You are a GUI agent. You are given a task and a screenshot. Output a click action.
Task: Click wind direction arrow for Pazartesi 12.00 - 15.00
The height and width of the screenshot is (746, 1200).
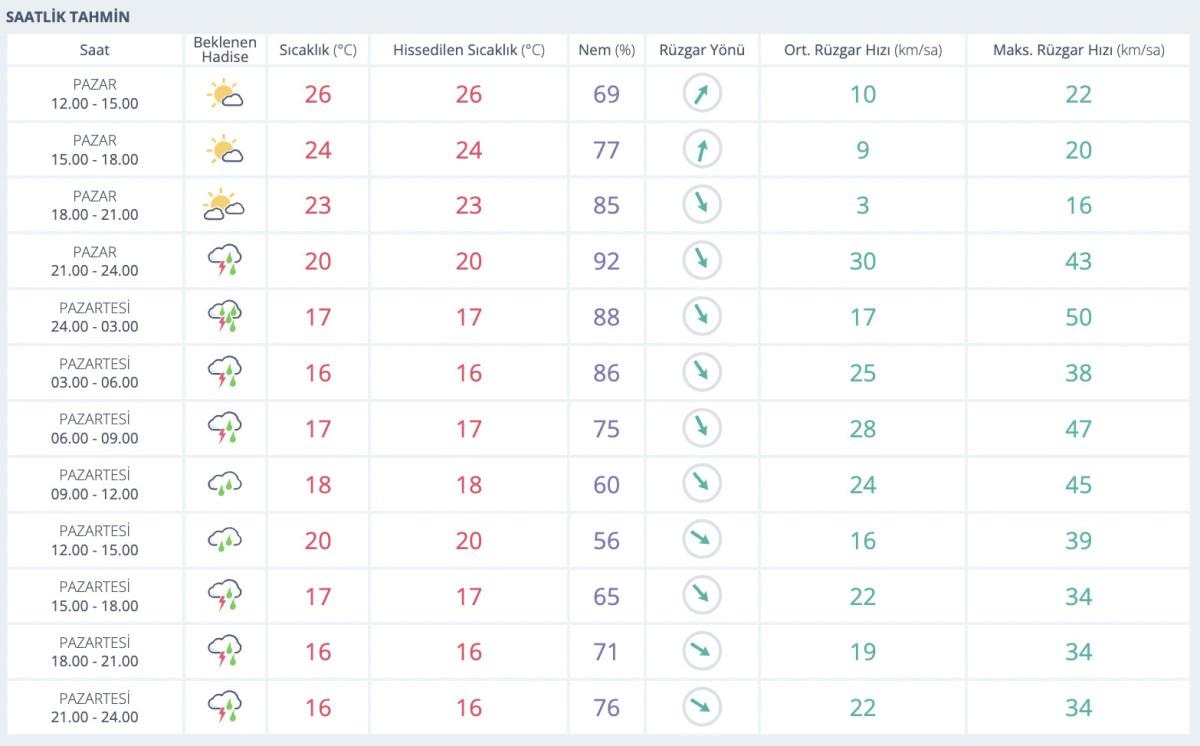pyautogui.click(x=702, y=541)
